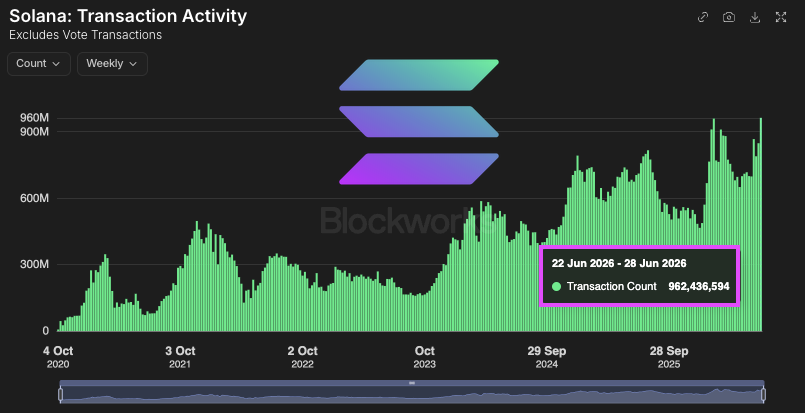Viewport: 805px width, 413px height.
Task: Click the 300M y-axis label
Action: [x=34, y=265]
